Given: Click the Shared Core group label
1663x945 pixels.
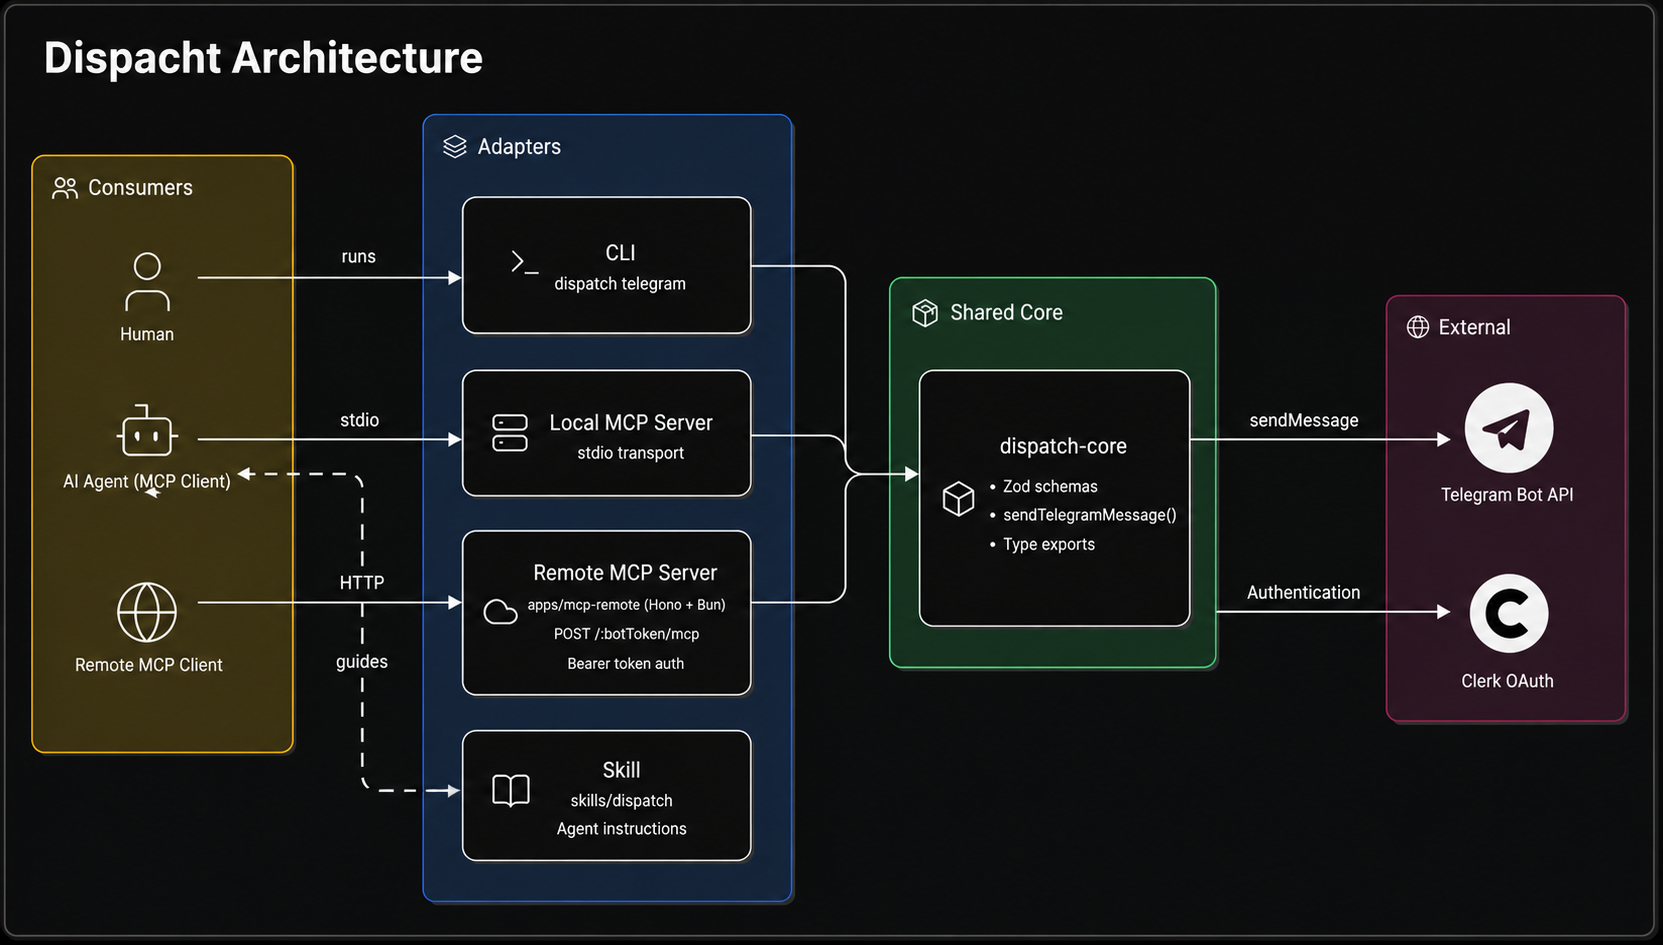Looking at the screenshot, I should click(x=1006, y=313).
